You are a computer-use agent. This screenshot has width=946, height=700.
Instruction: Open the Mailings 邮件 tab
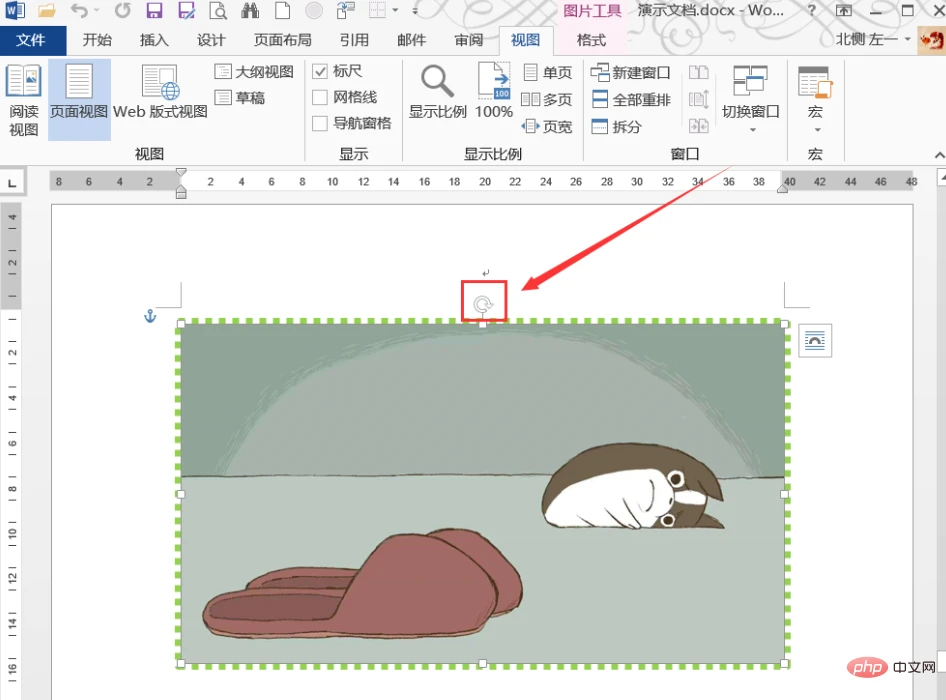(x=411, y=40)
